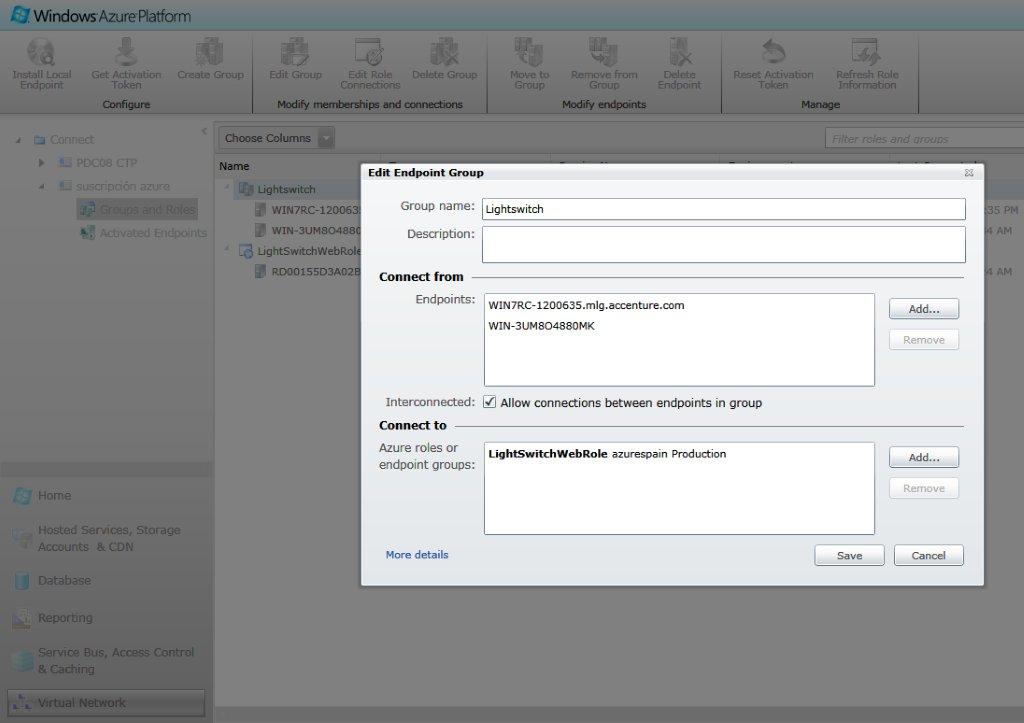Viewport: 1024px width, 723px height.
Task: Select the Virtual Network navigation item
Action: [106, 703]
